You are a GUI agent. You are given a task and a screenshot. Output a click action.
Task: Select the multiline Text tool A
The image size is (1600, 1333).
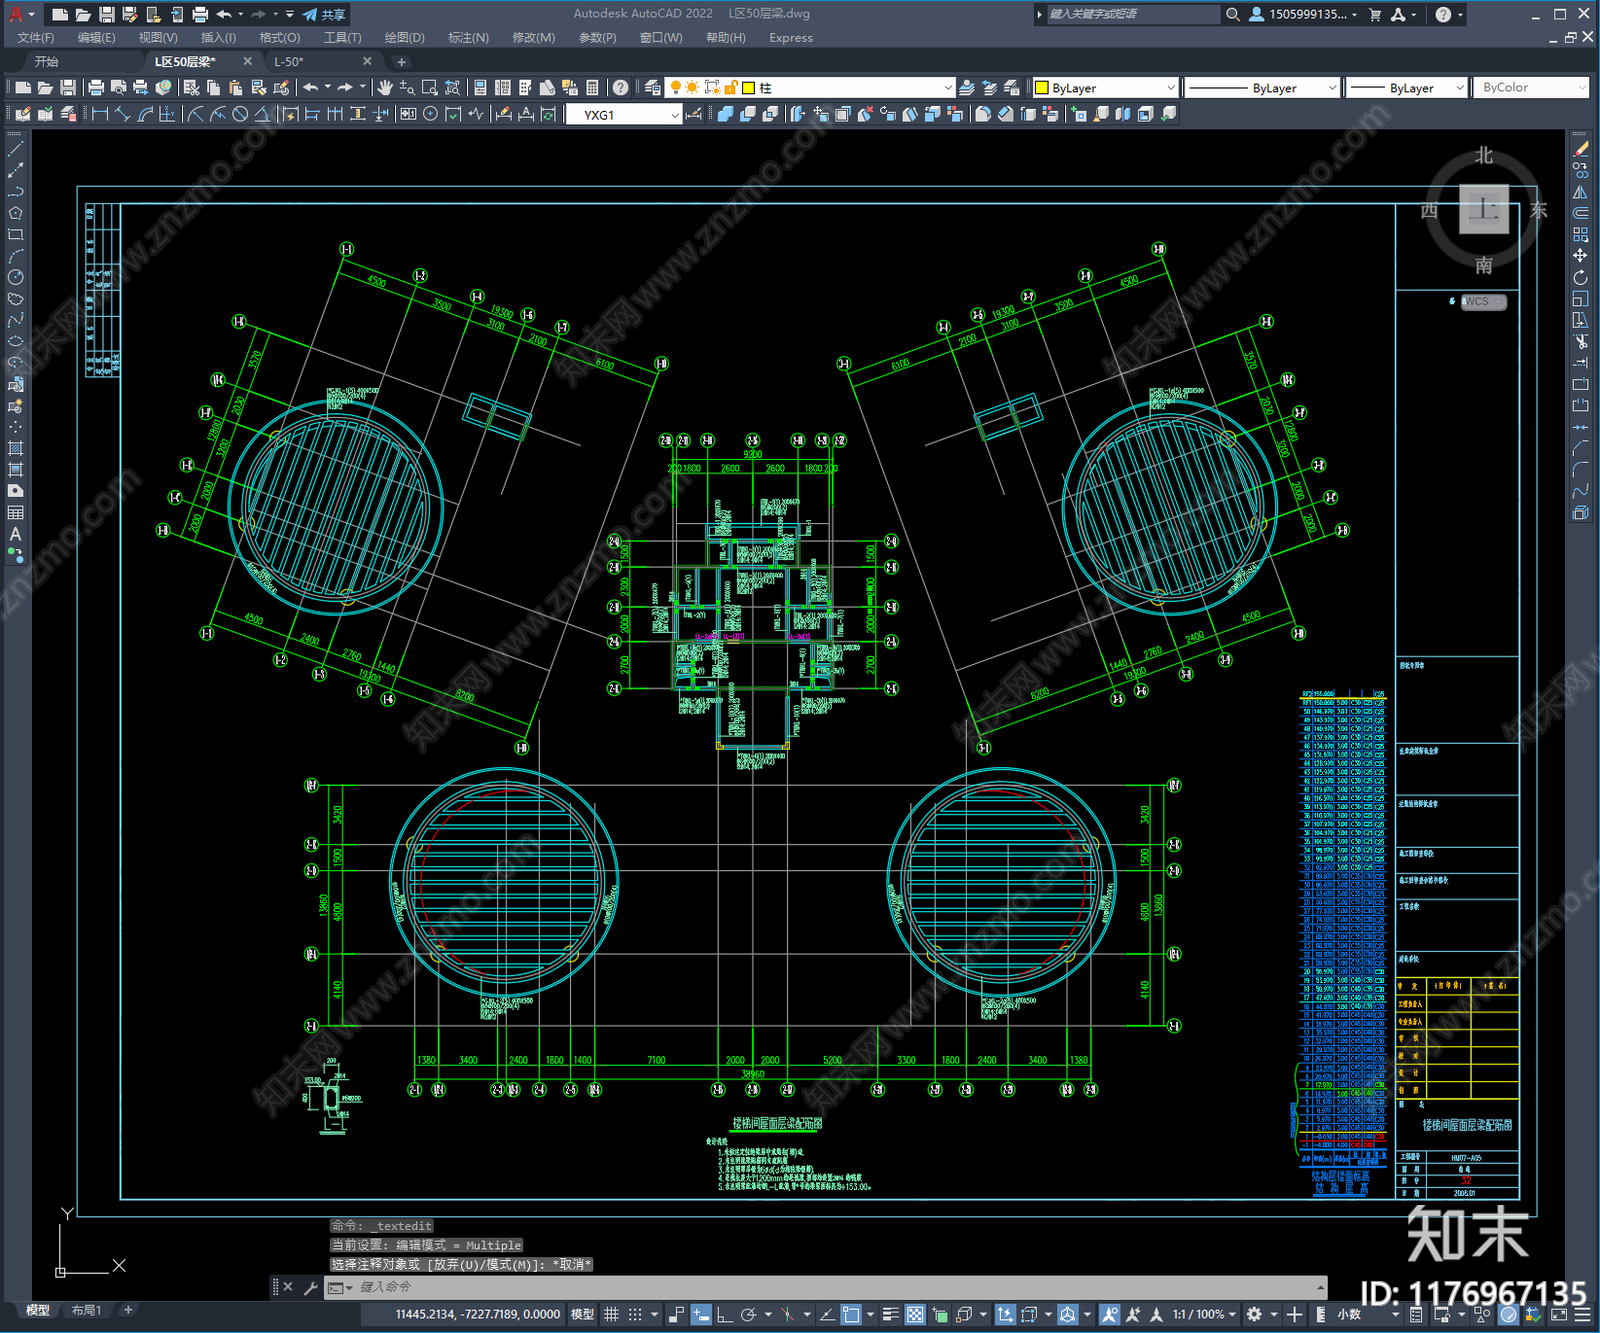pos(15,534)
